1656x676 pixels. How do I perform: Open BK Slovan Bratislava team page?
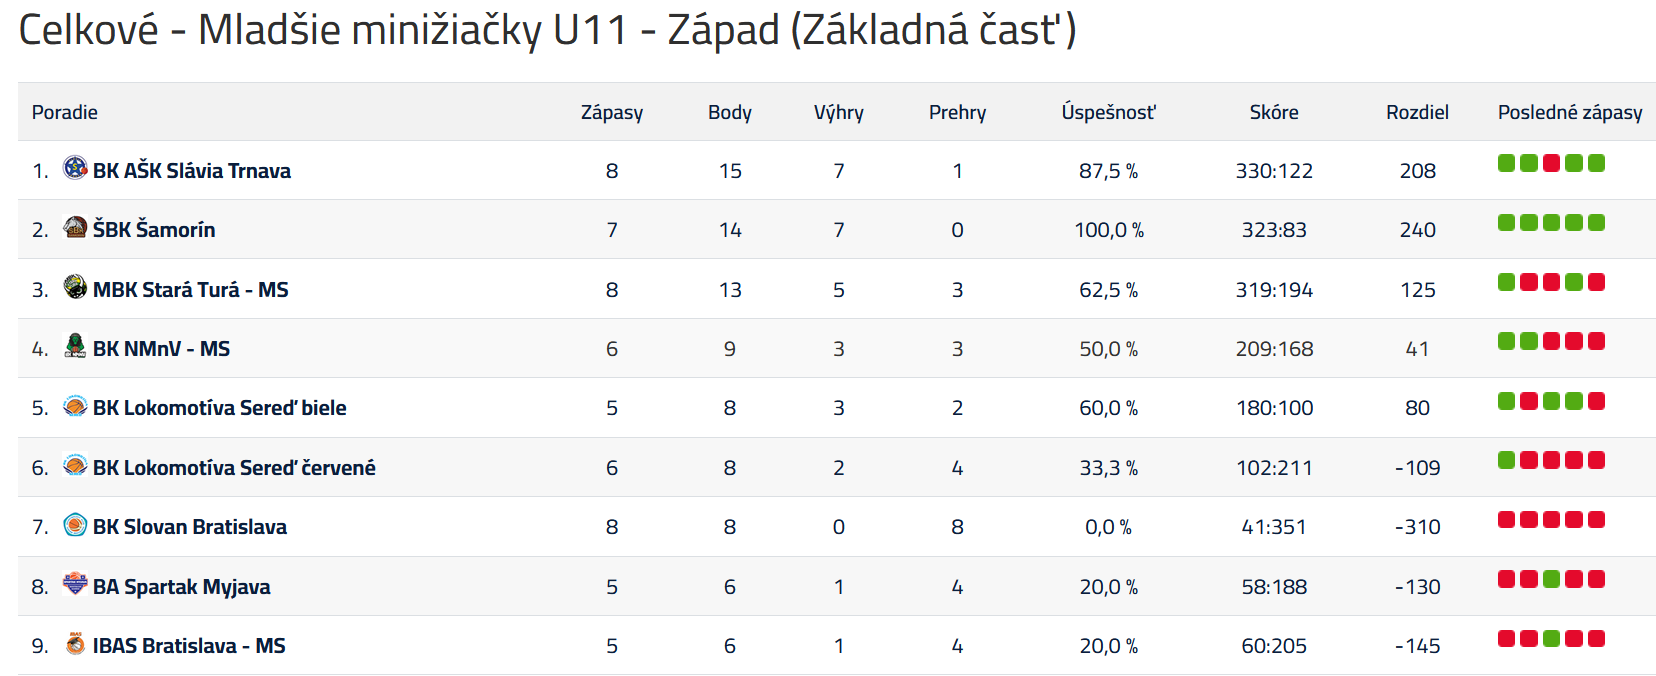[x=190, y=527]
